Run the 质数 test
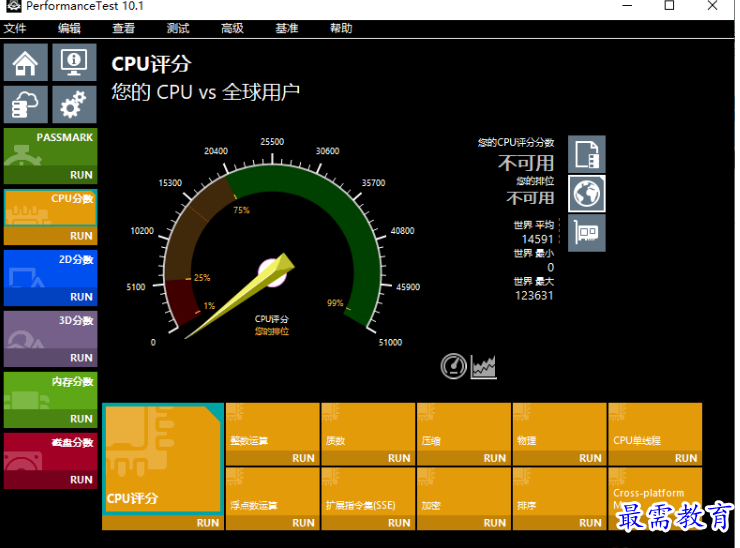 (x=368, y=434)
